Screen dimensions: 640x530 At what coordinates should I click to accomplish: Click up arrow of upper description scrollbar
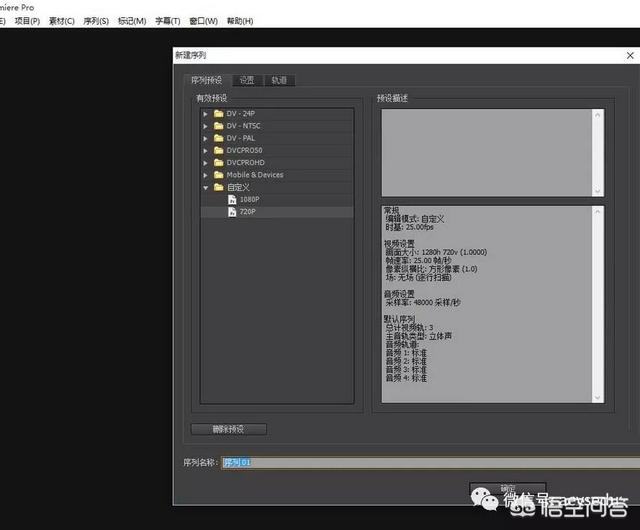[598, 115]
